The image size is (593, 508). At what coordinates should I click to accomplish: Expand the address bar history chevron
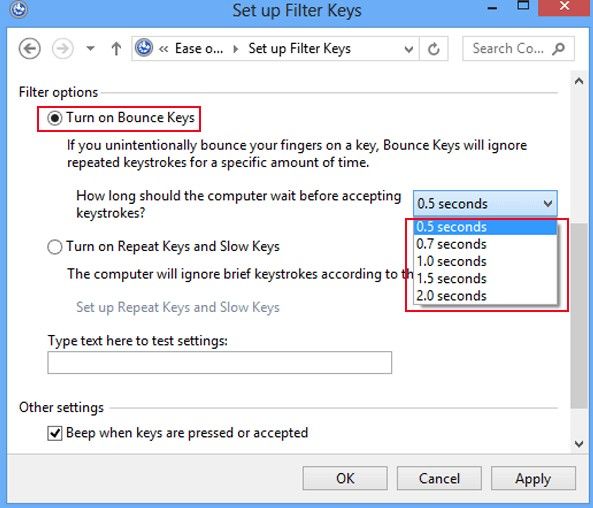pos(408,49)
